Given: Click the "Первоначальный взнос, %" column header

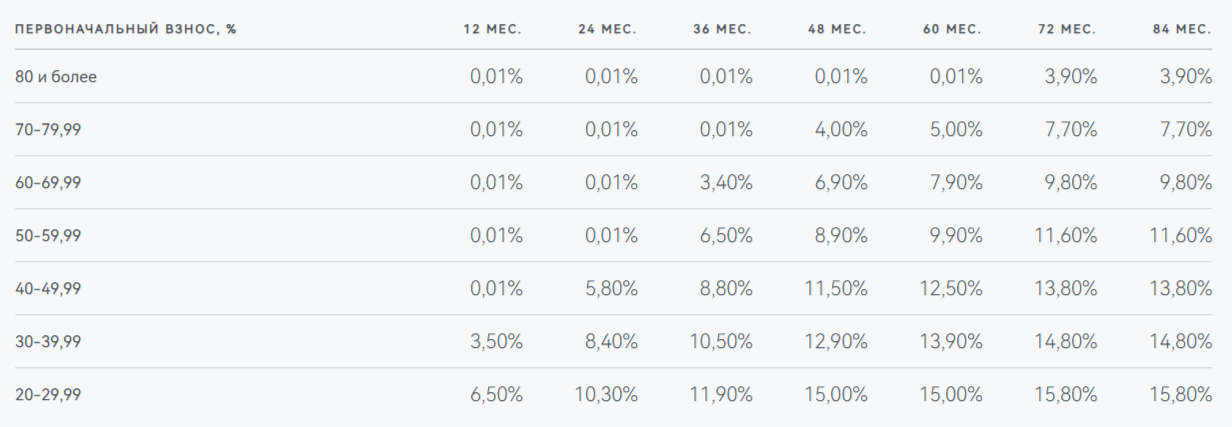Looking at the screenshot, I should 126,29.
